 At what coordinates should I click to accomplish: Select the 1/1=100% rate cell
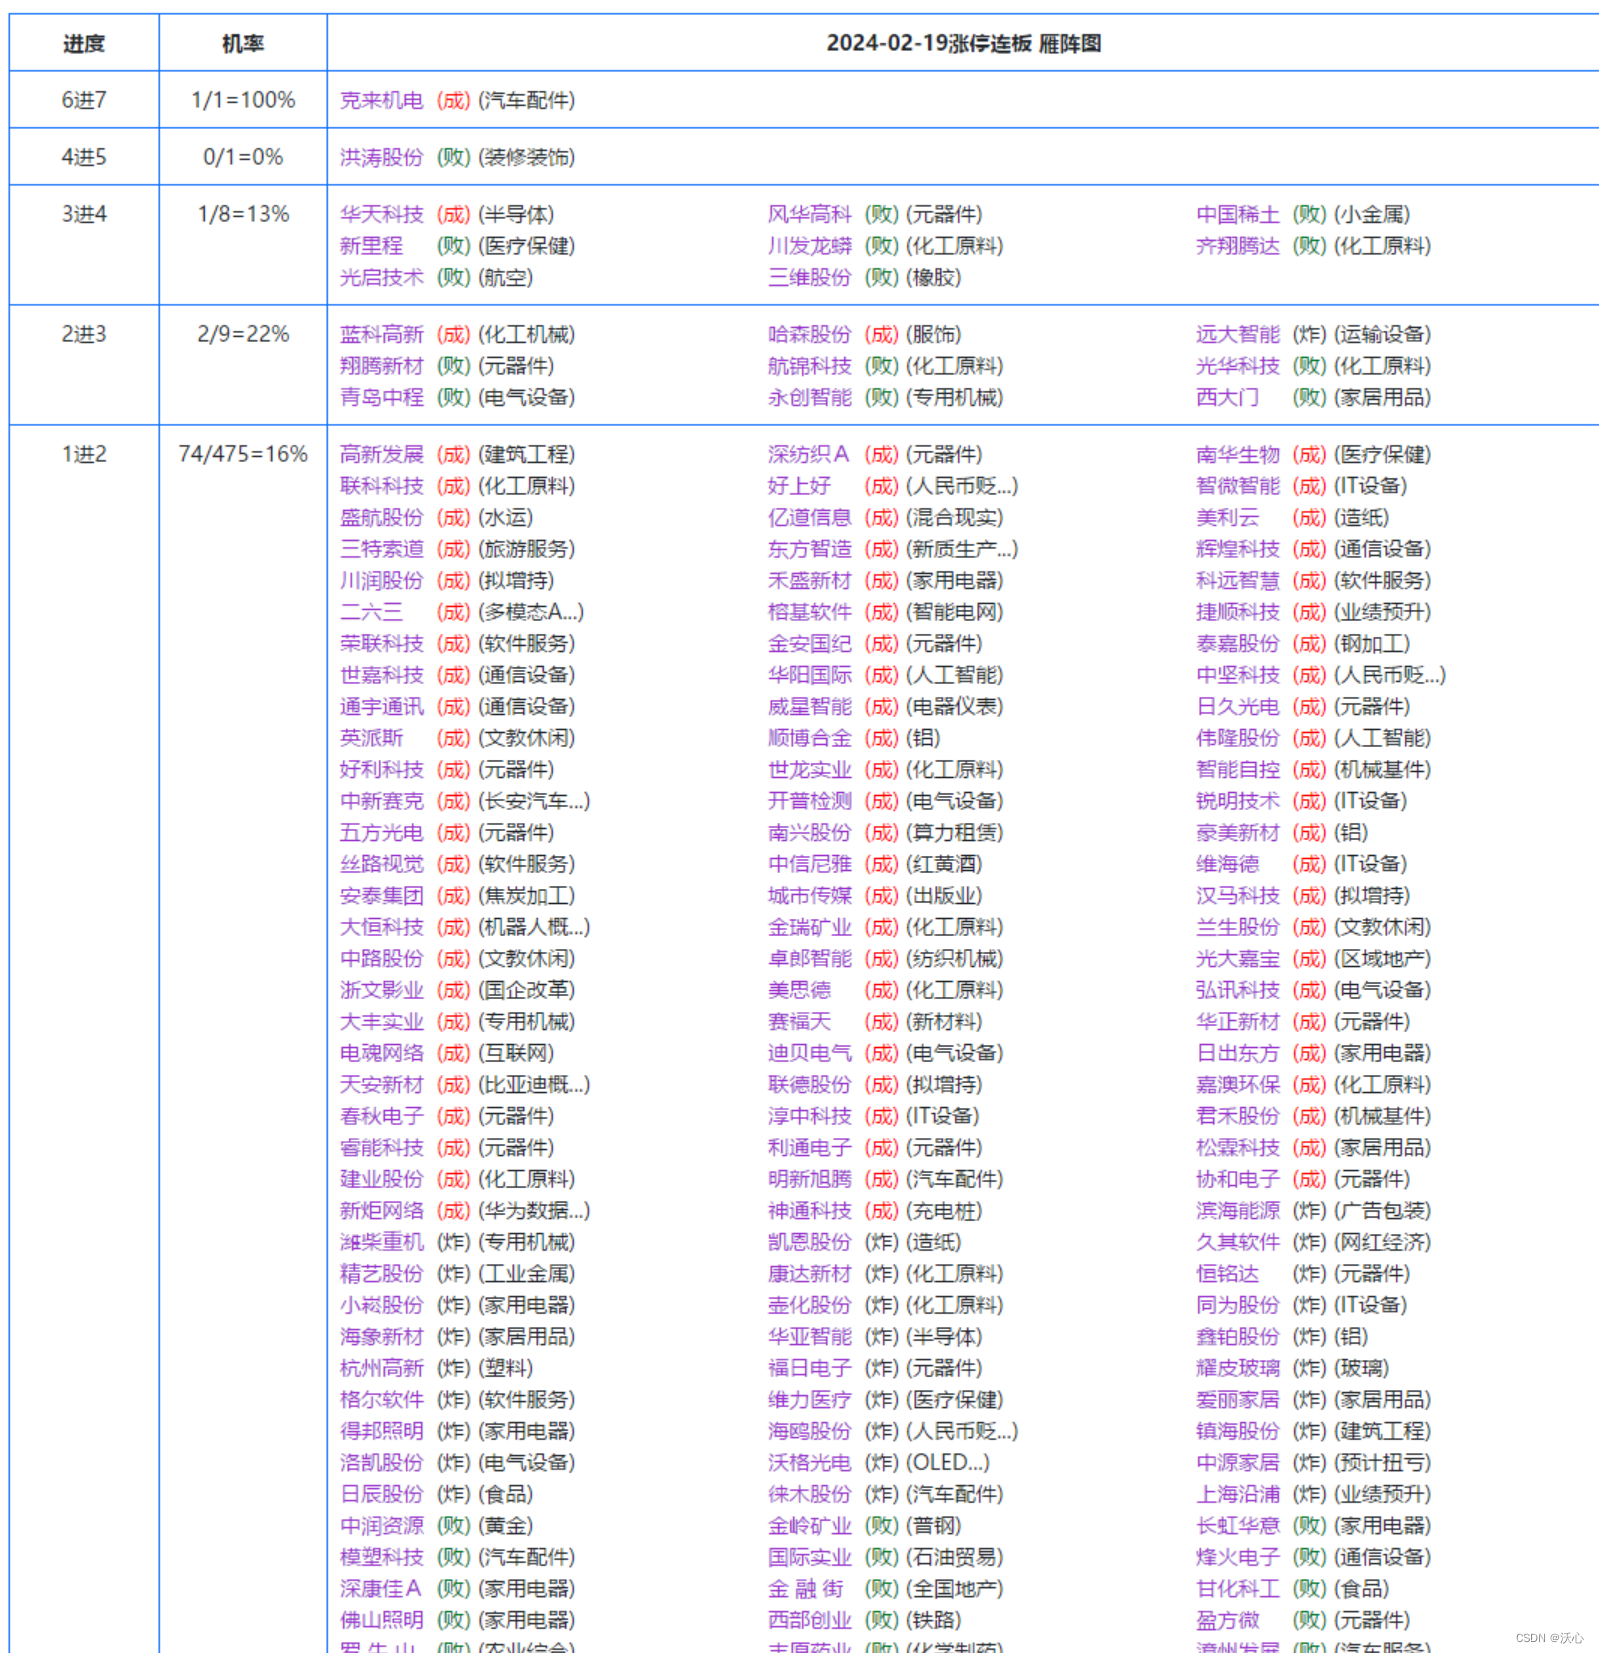[x=243, y=100]
